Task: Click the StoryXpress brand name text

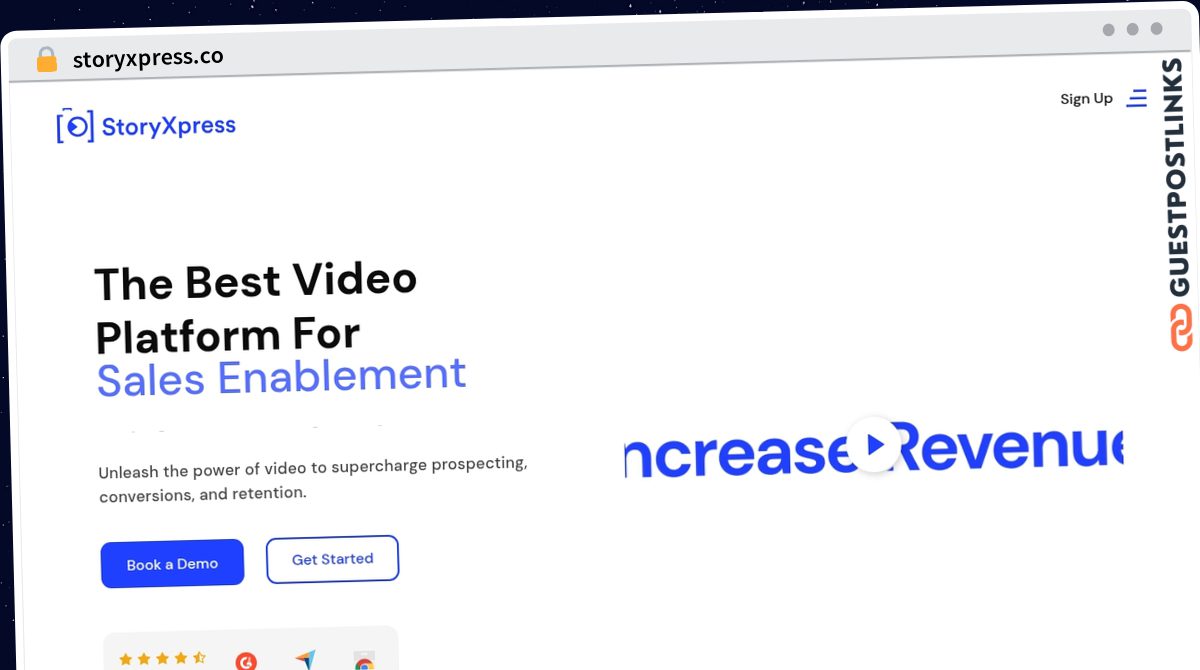Action: point(169,126)
